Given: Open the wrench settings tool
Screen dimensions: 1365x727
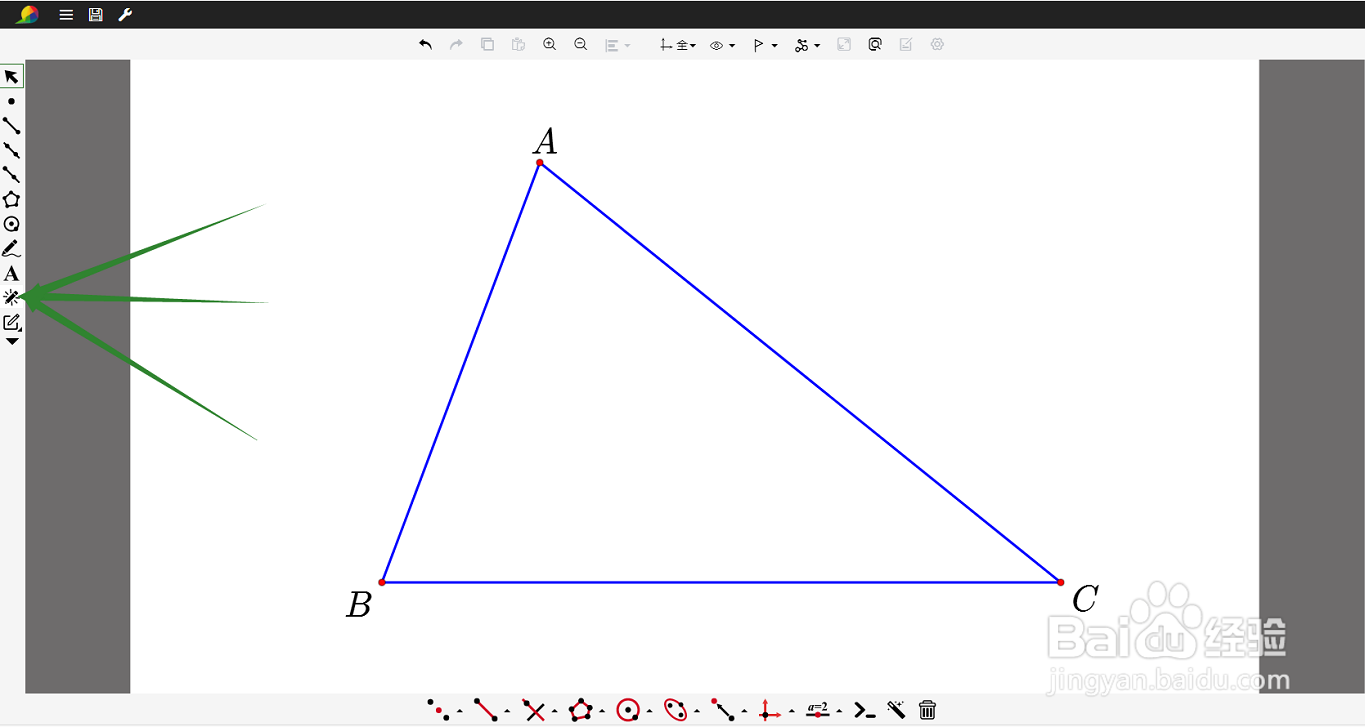Looking at the screenshot, I should (125, 15).
